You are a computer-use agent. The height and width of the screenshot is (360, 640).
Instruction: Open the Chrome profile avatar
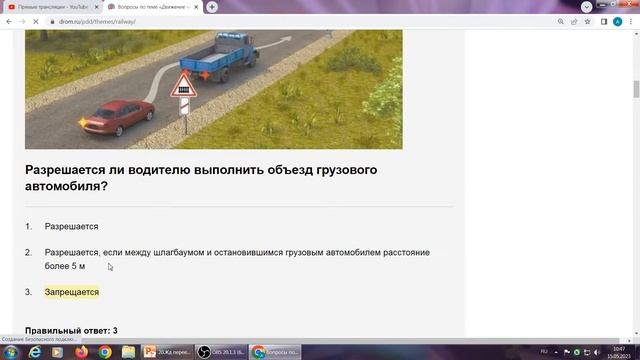coord(618,22)
